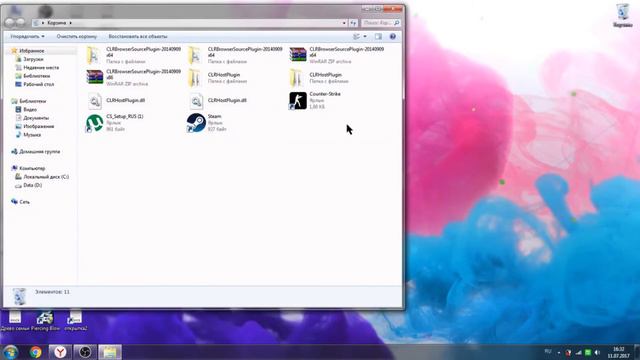Open the view options dropdown arrow
The width and height of the screenshot is (640, 360).
click(365, 36)
